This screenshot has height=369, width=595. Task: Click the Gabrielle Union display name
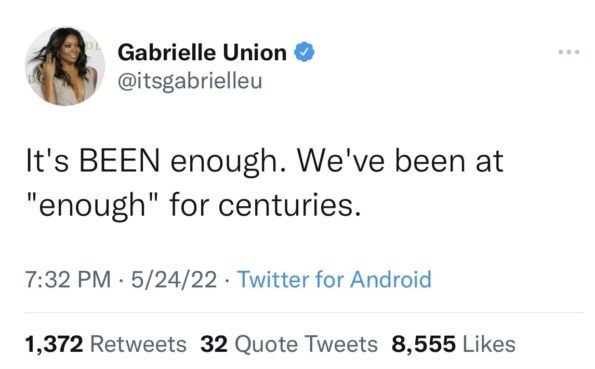click(x=202, y=52)
